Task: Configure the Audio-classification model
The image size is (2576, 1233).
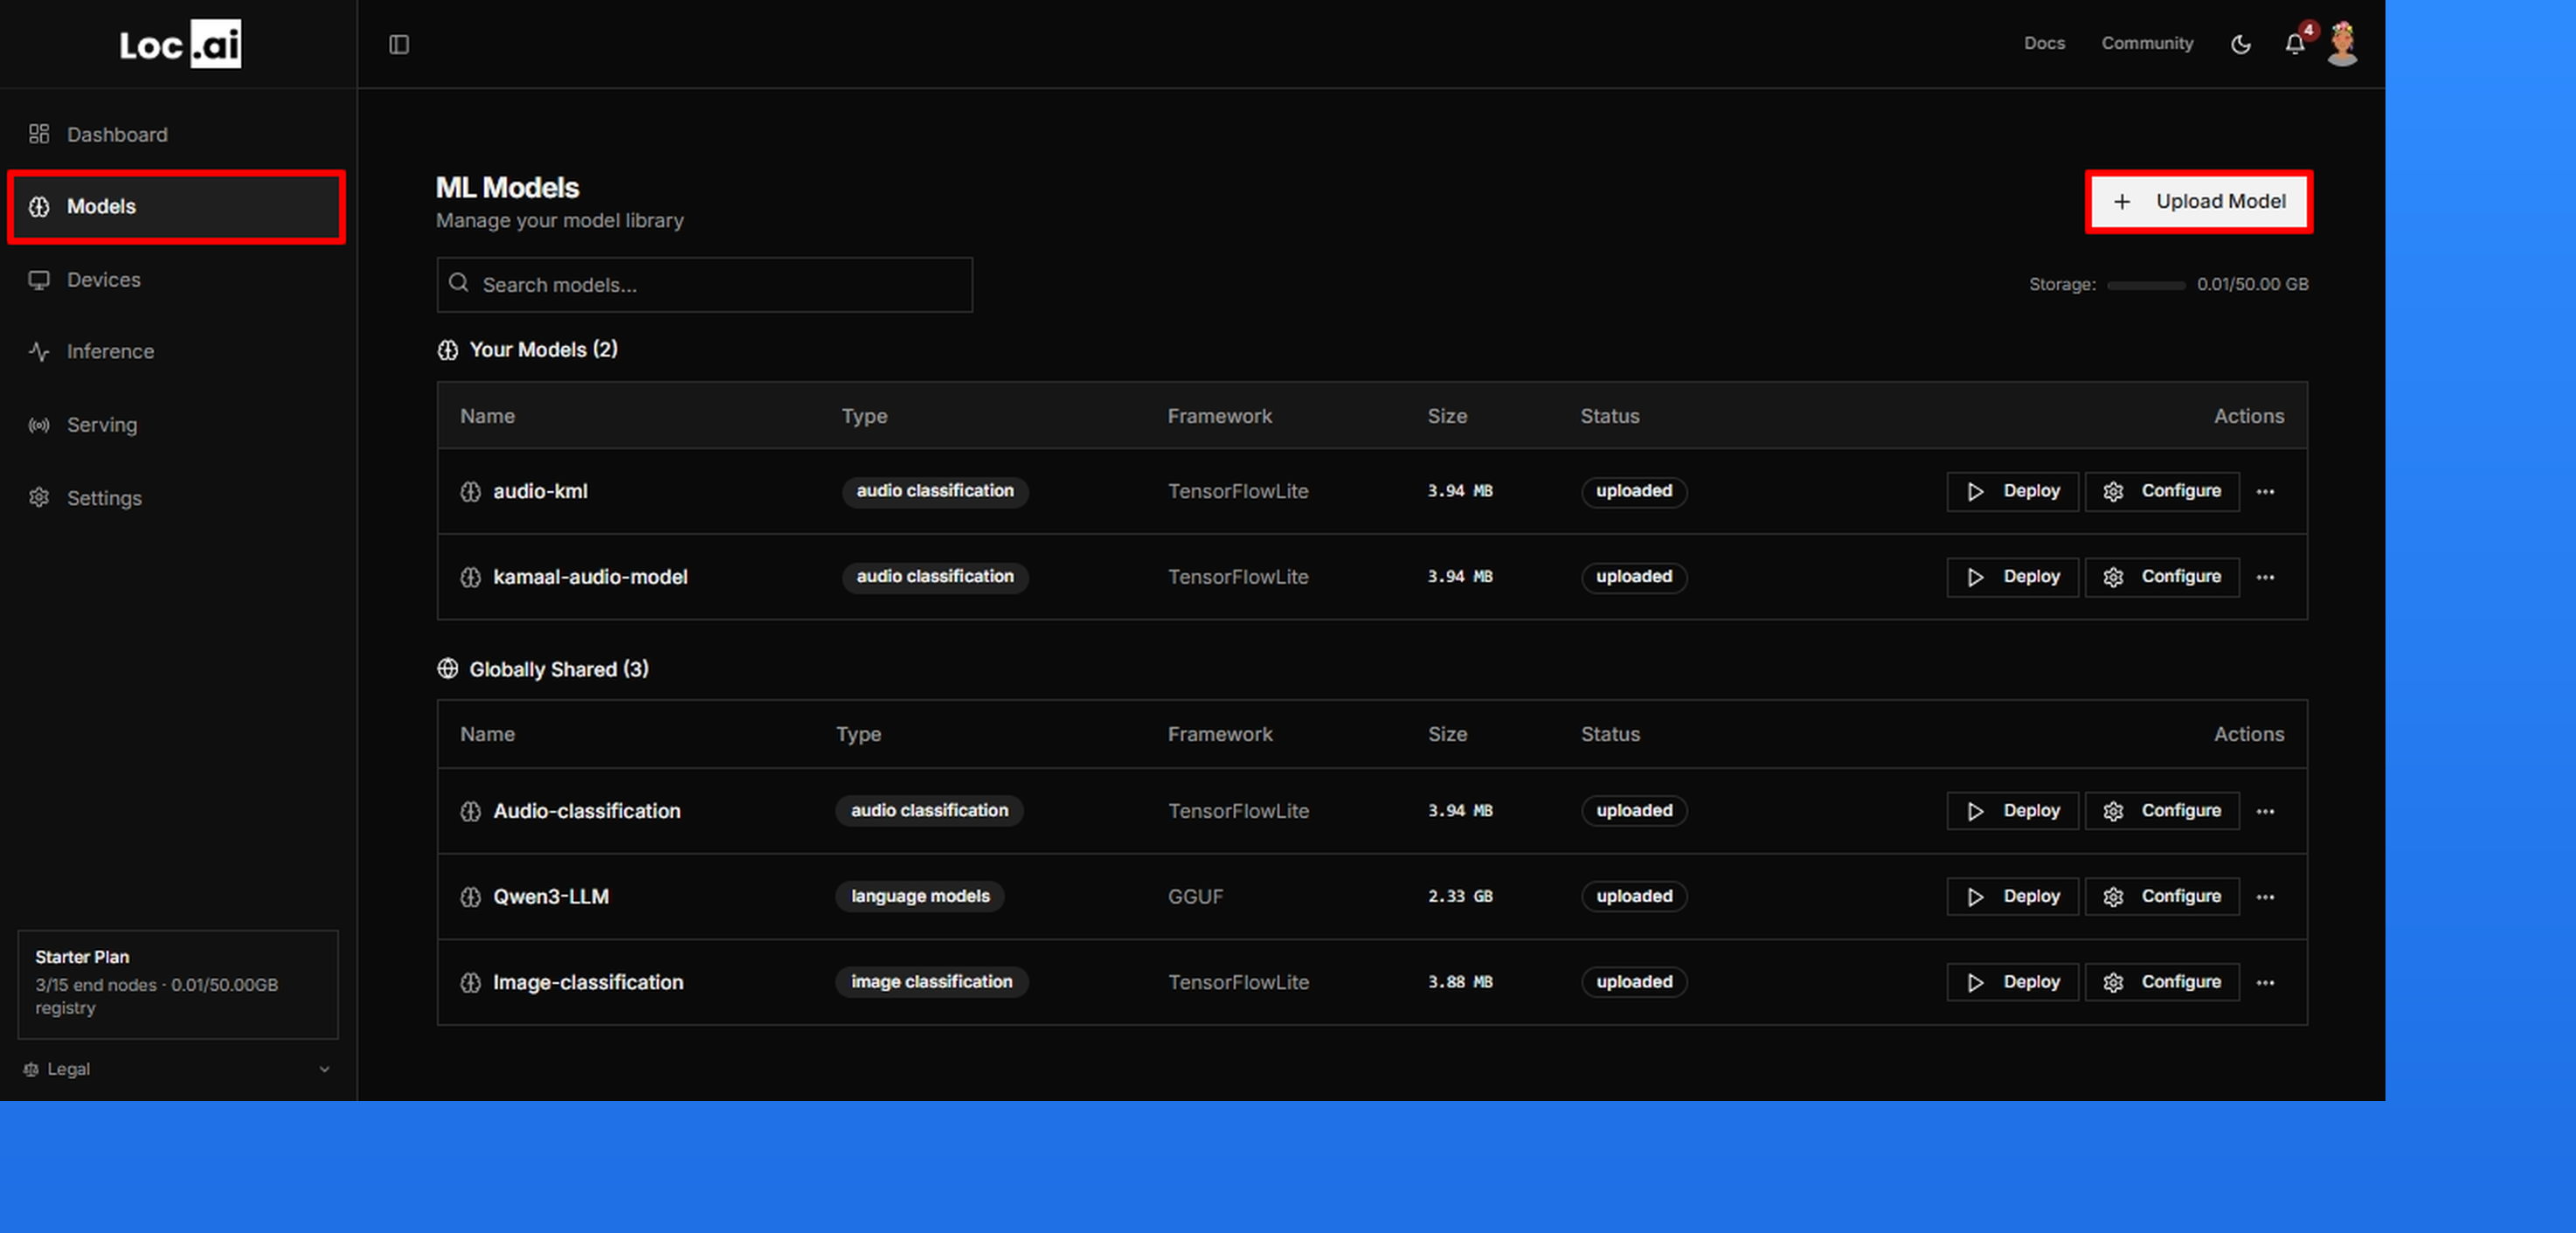Action: [x=2161, y=810]
